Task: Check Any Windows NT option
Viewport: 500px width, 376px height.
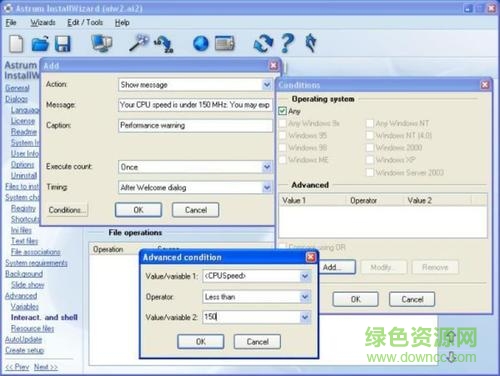Action: coord(370,123)
